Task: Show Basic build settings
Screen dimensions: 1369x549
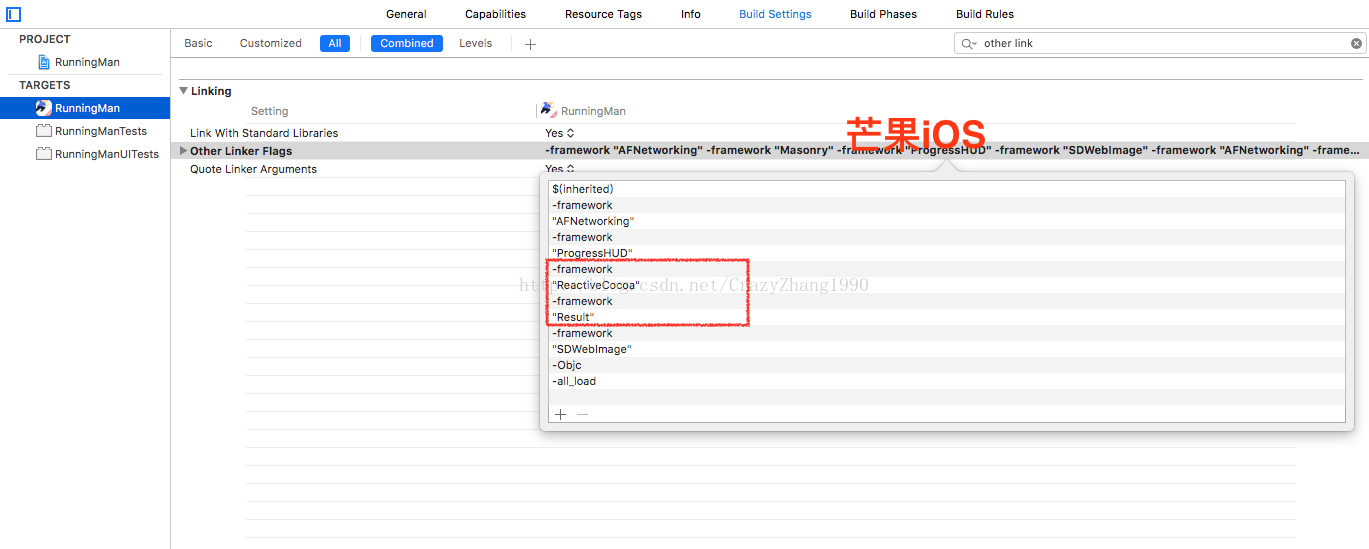Action: (198, 43)
